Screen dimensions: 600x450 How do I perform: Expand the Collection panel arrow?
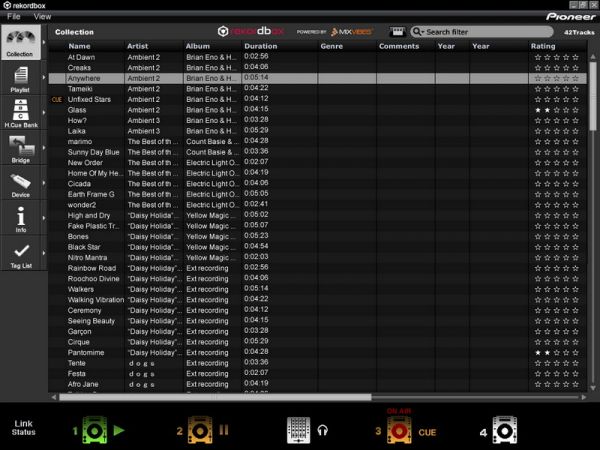(44, 42)
